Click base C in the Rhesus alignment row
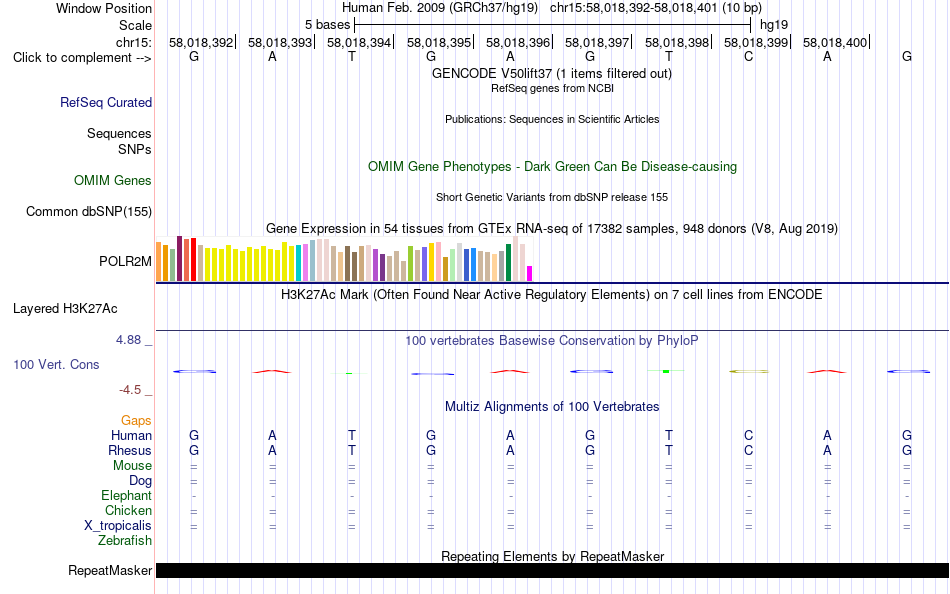Screen dimensions: 950x594 click(748, 450)
